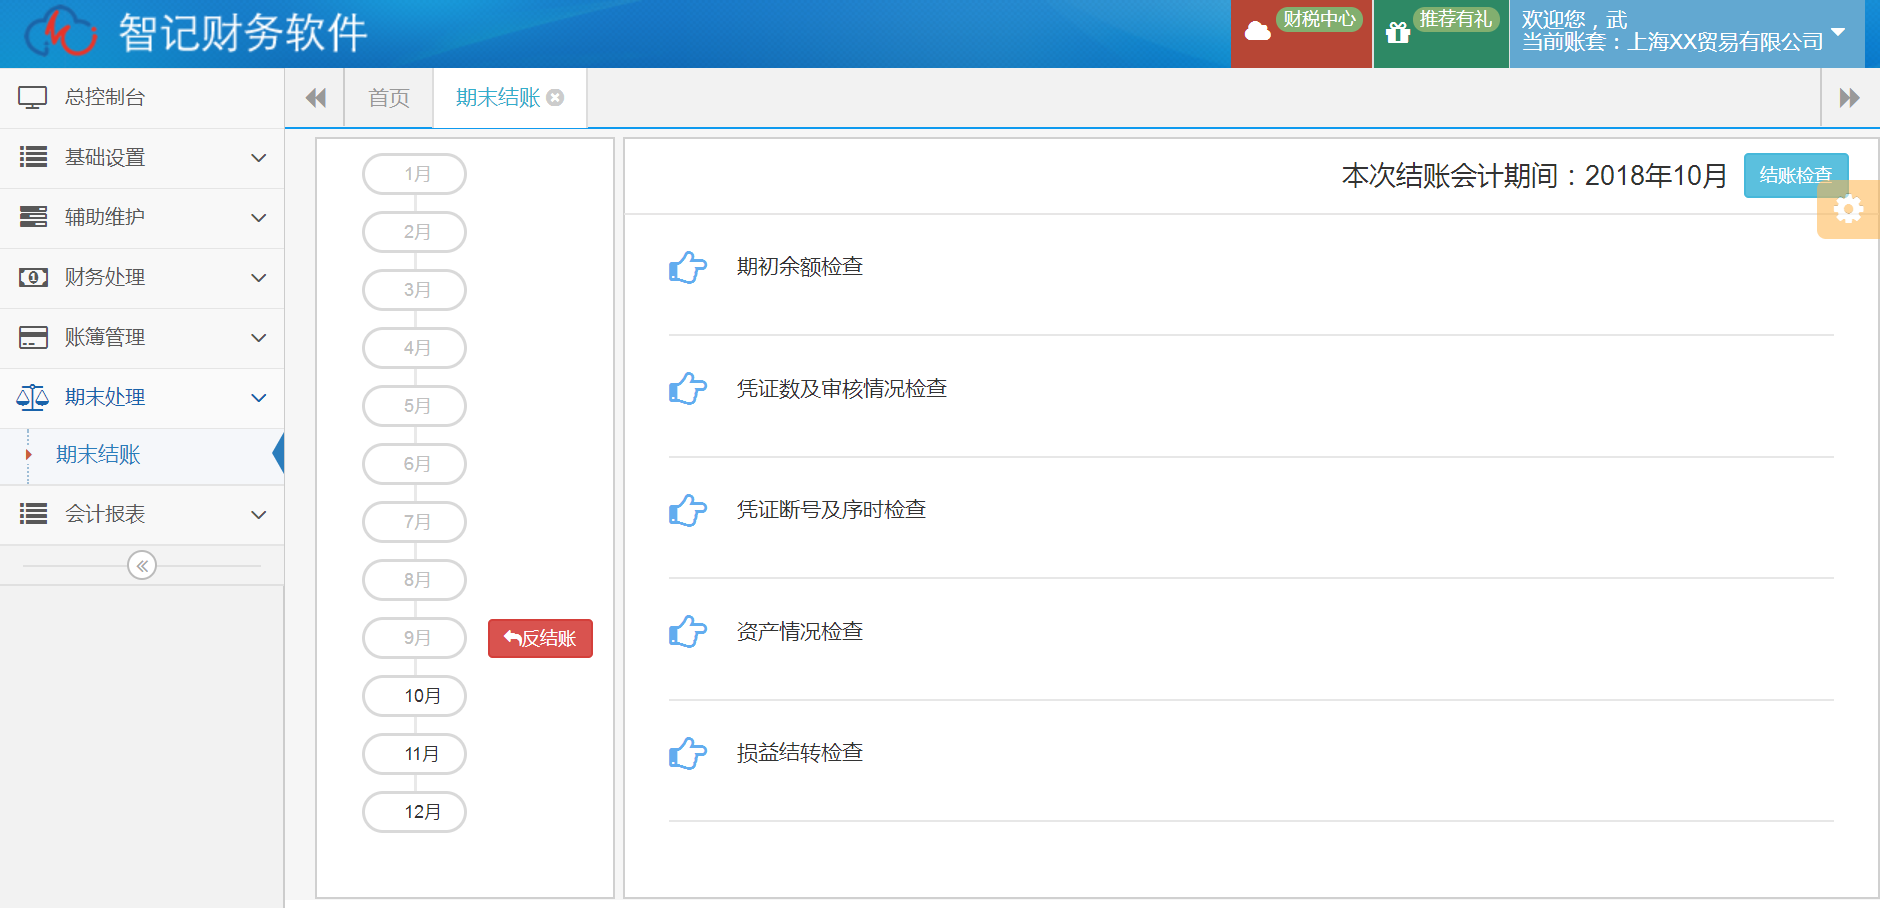This screenshot has height=908, width=1880.
Task: Close the 期末结账 tab
Action: tap(556, 98)
